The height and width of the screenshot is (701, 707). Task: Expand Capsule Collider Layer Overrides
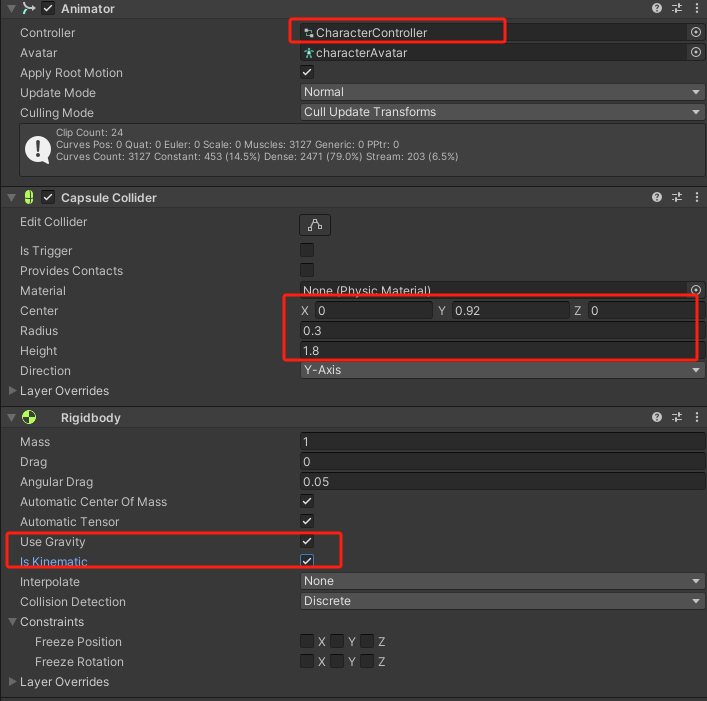coord(12,390)
